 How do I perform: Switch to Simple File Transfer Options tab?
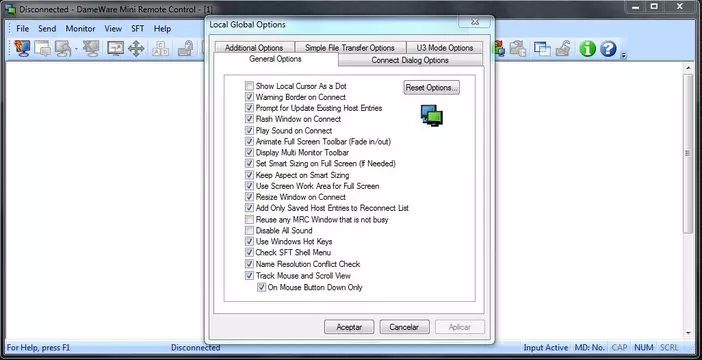[x=350, y=47]
